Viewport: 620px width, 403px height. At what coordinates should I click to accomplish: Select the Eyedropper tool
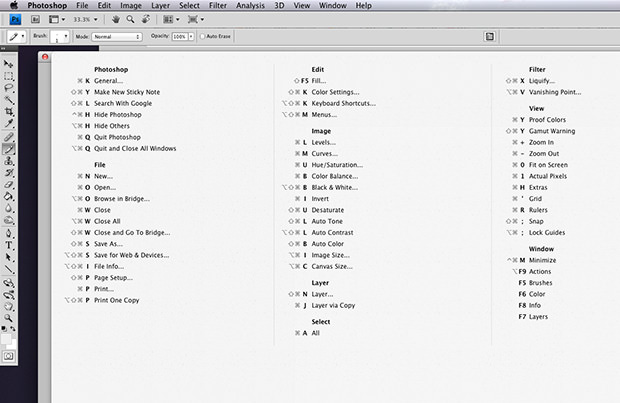(8, 124)
